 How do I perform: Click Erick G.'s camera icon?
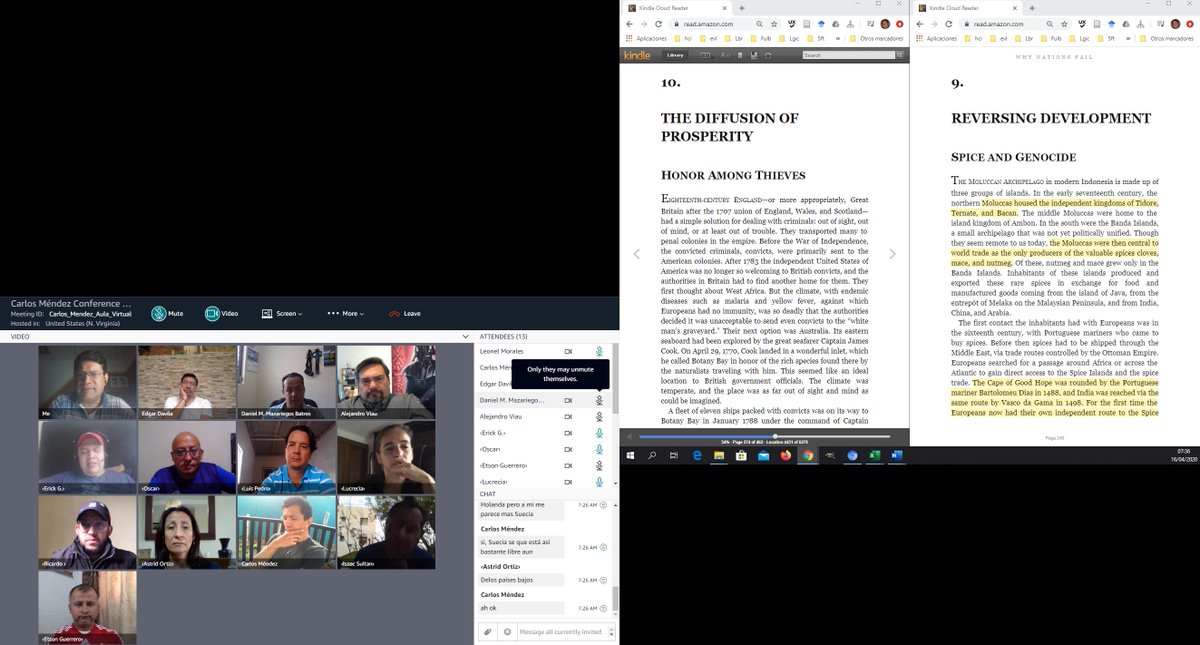pyautogui.click(x=568, y=432)
